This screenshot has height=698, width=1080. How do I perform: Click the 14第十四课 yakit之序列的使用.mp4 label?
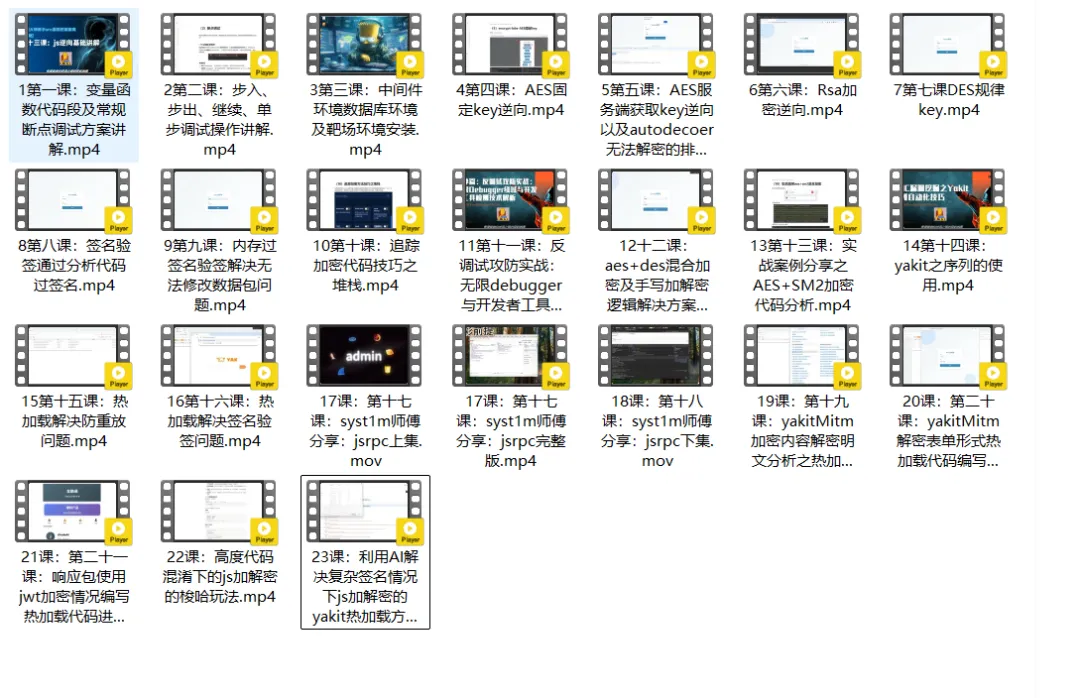tap(948, 265)
